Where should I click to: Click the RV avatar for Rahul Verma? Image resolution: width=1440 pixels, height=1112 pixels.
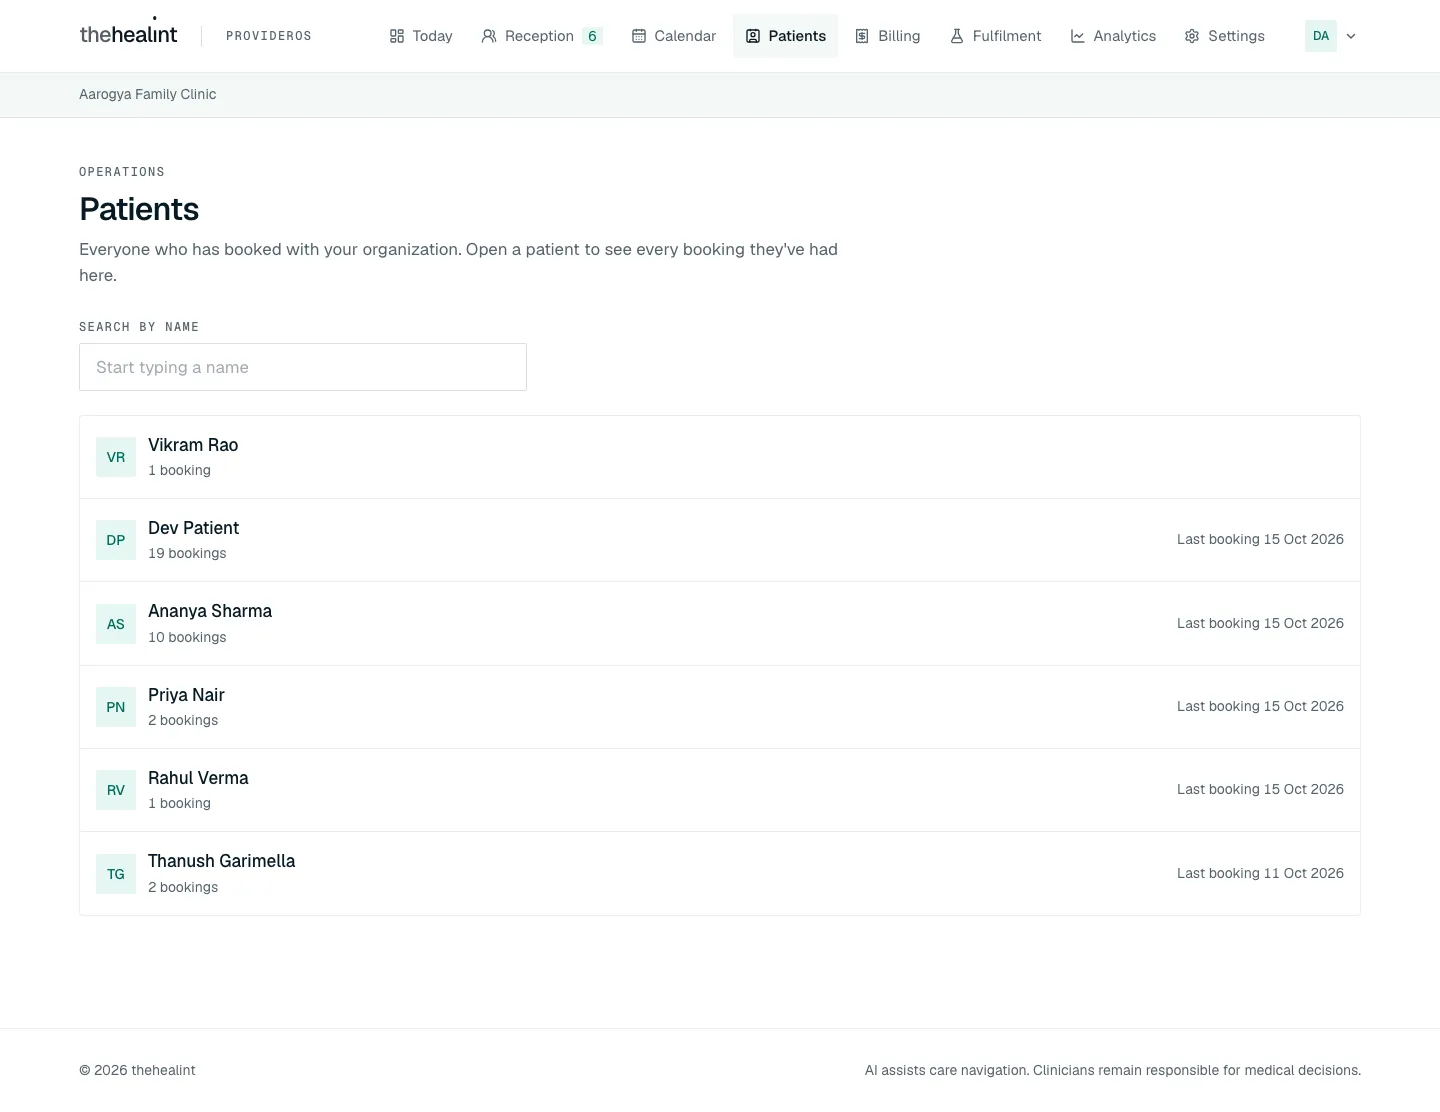pos(116,790)
